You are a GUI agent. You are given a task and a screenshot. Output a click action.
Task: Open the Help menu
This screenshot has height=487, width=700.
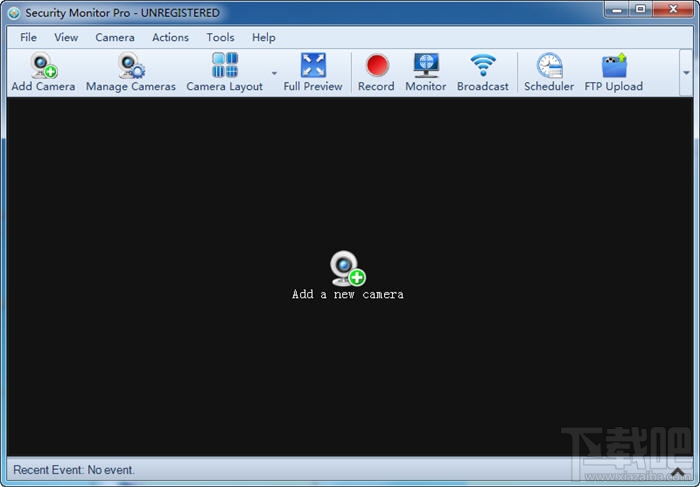263,37
